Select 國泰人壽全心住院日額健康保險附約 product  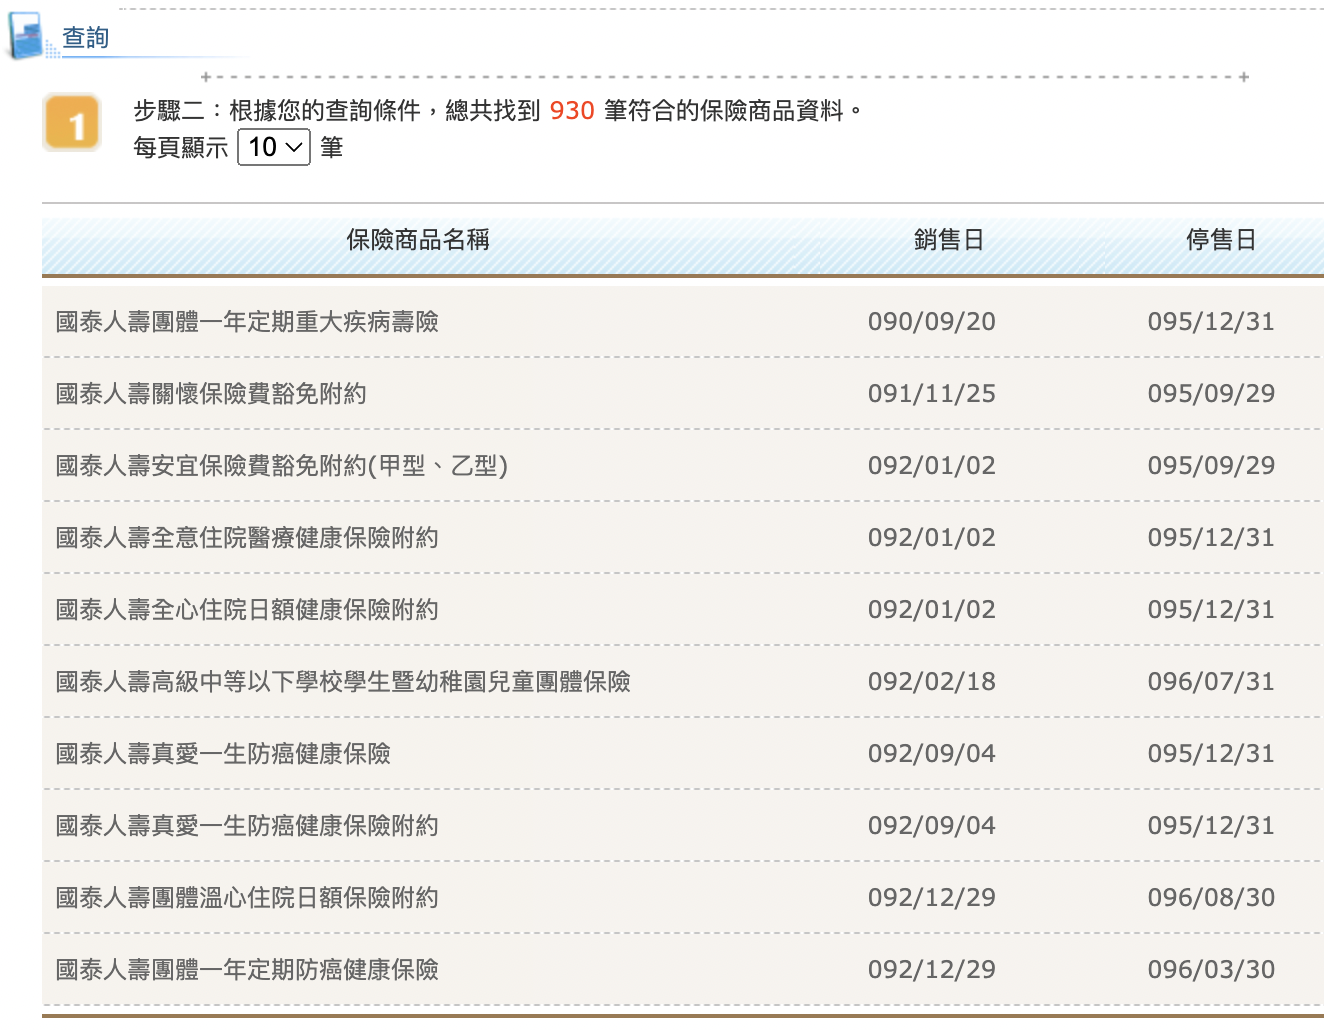click(247, 610)
